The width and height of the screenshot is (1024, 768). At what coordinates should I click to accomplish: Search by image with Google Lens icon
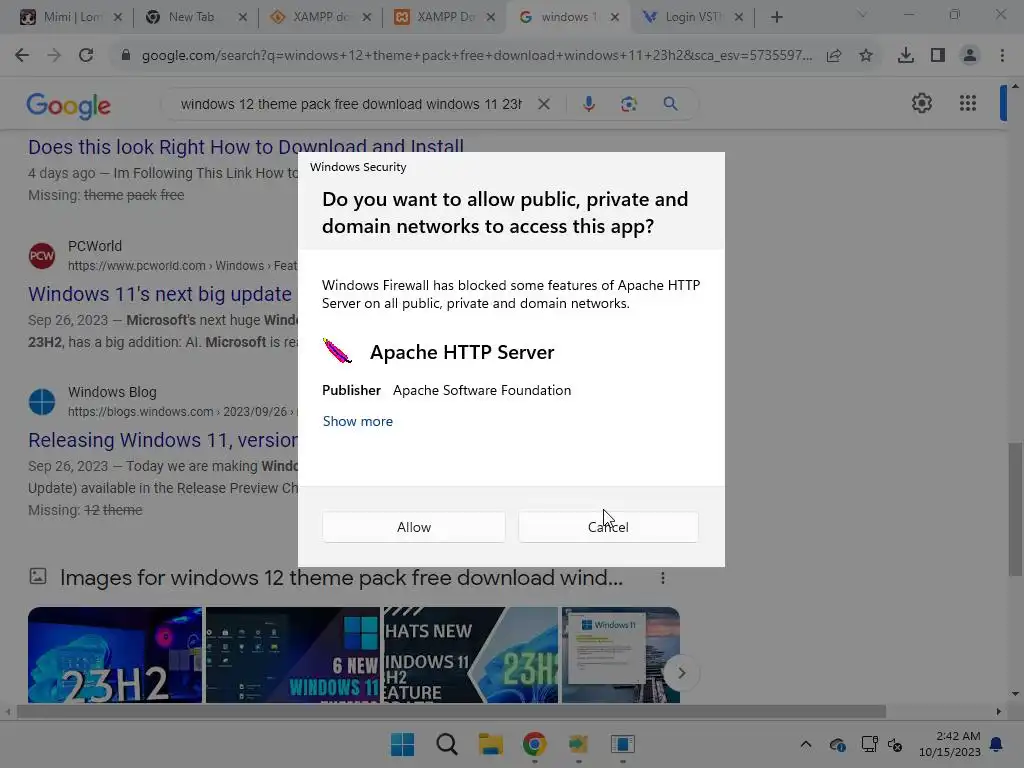click(628, 104)
